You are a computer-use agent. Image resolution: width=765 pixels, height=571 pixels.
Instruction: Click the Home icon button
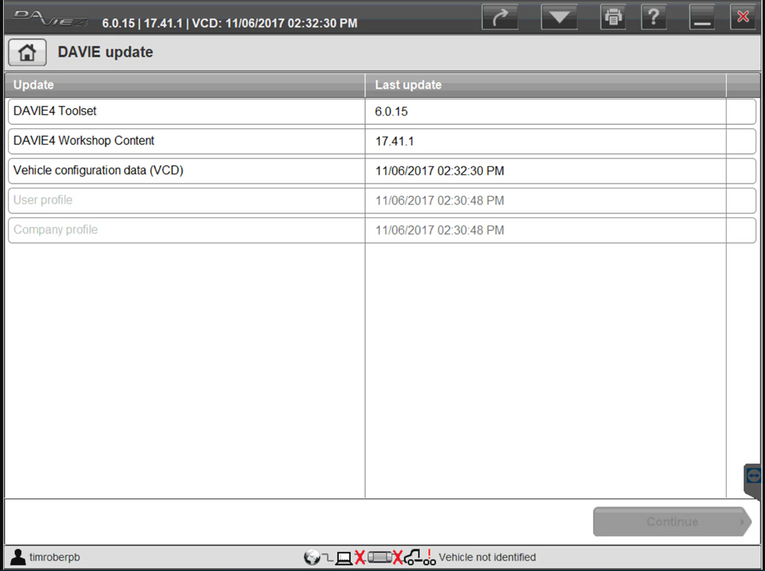pos(27,52)
